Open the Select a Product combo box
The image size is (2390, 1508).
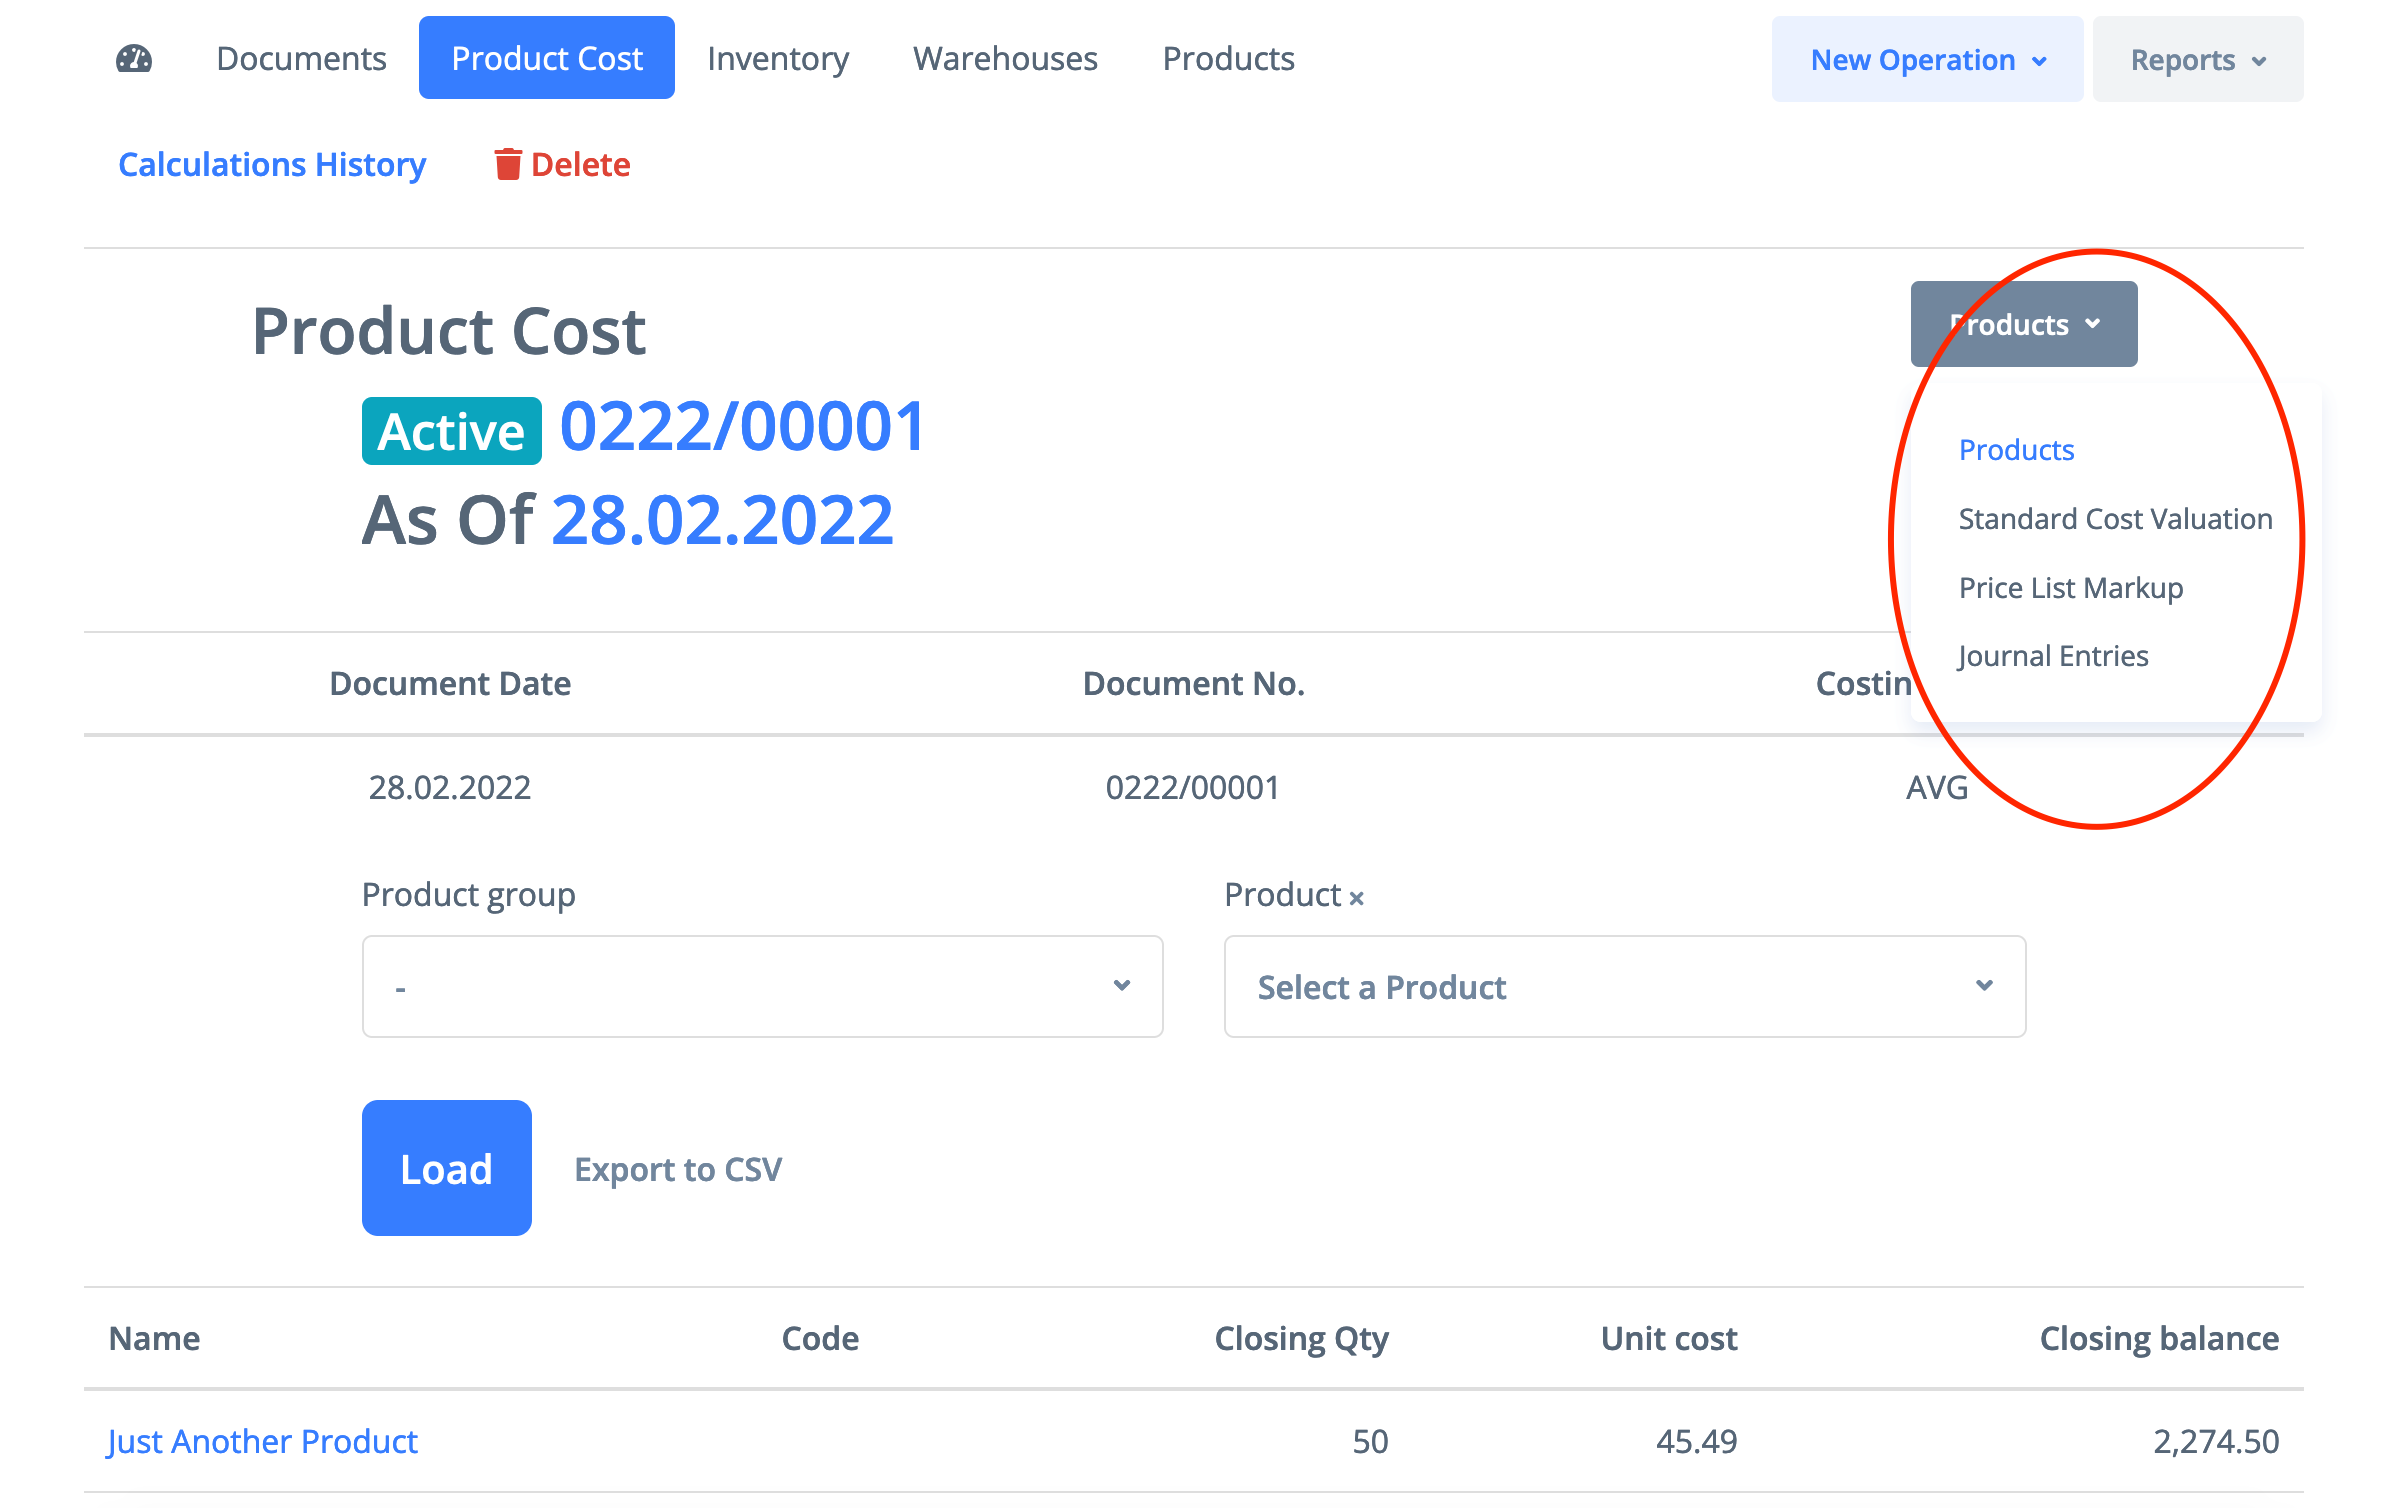[x=1624, y=986]
